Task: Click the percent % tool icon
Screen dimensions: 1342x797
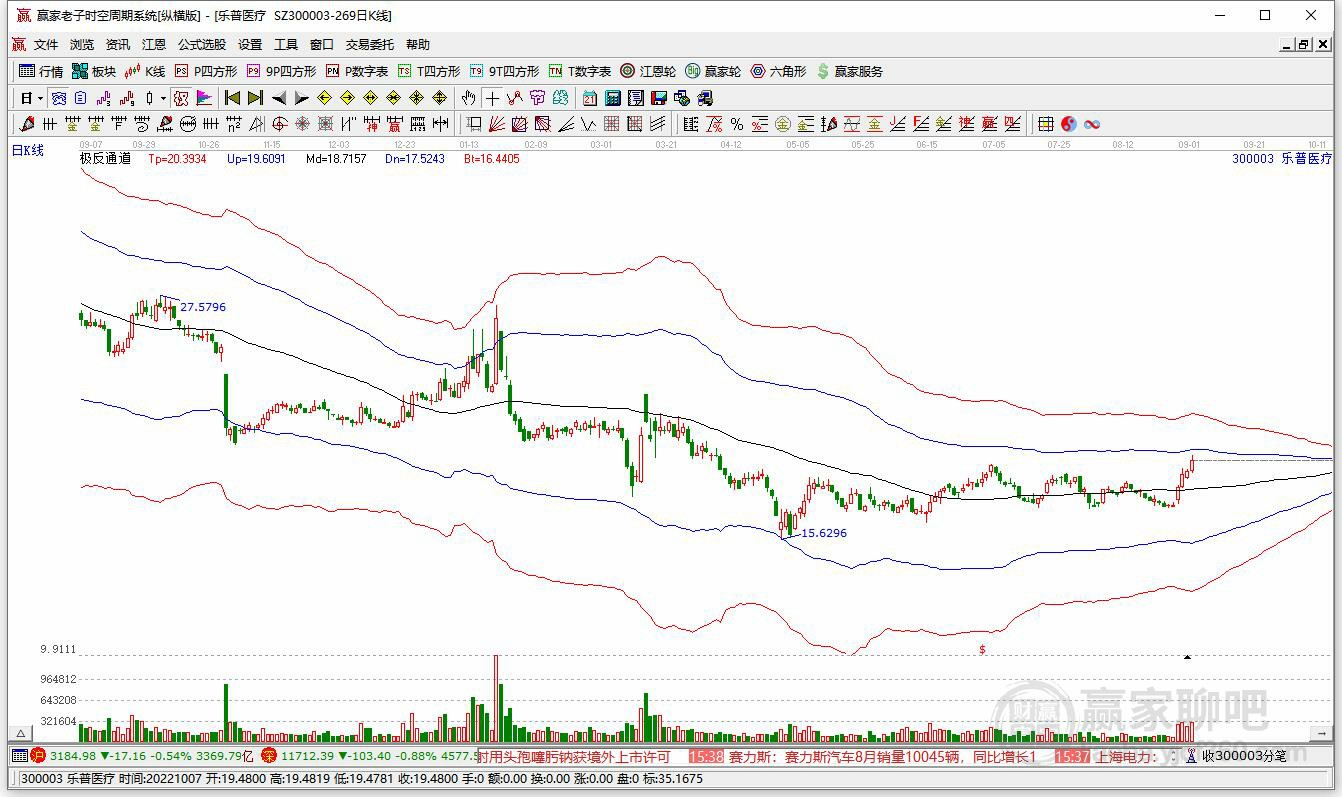Action: tap(737, 124)
